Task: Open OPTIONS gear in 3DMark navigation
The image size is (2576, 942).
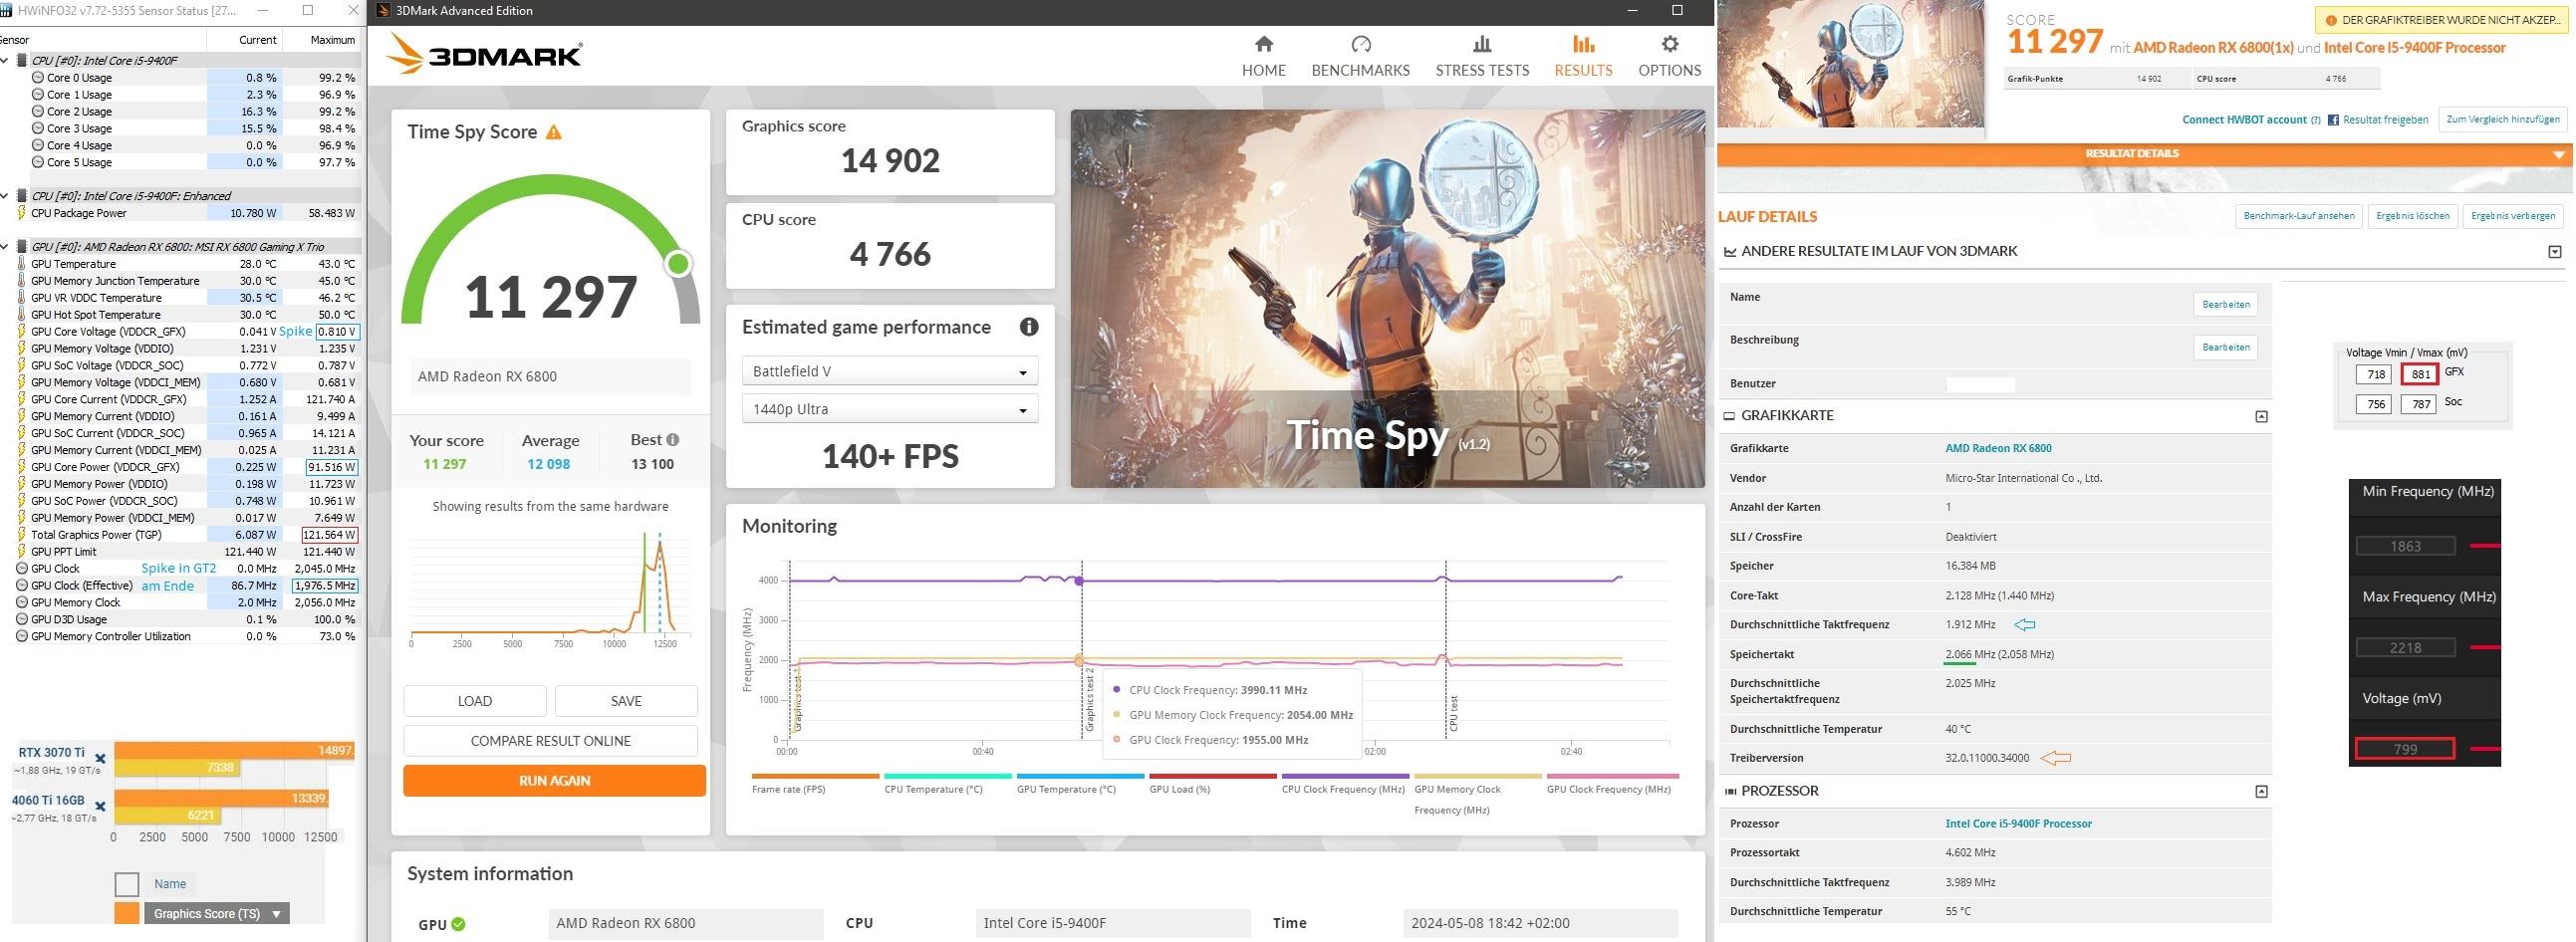Action: point(1669,56)
